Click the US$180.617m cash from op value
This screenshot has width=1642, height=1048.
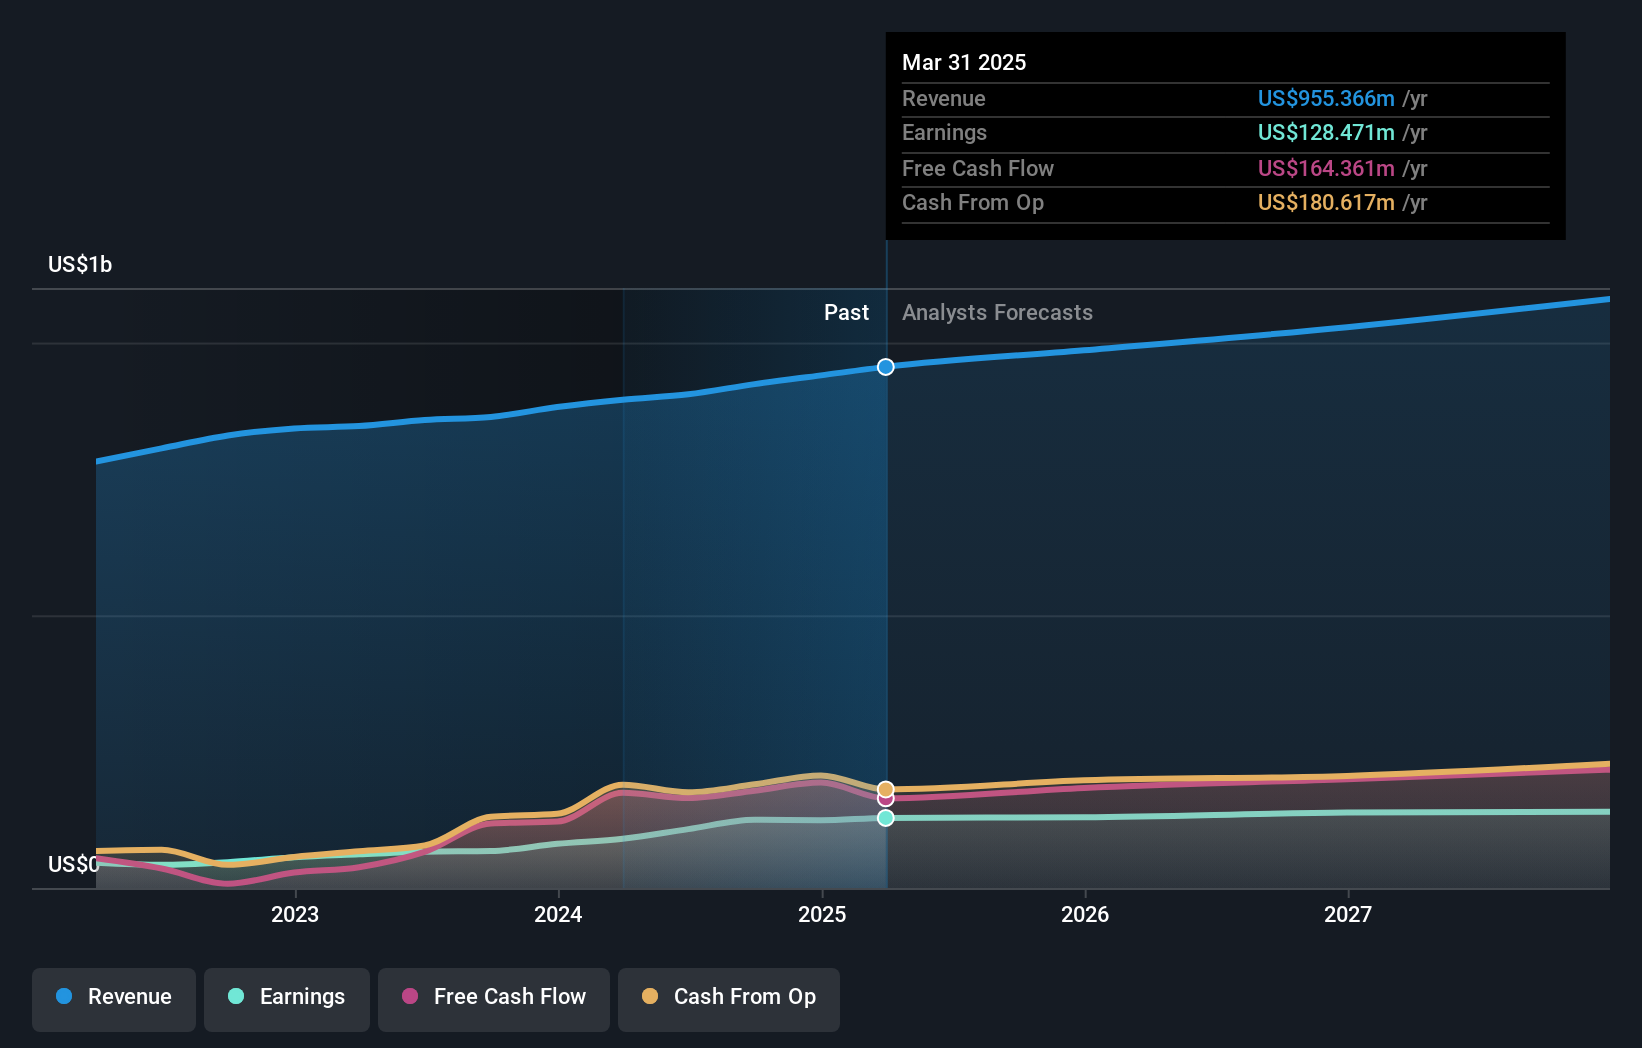click(1326, 202)
